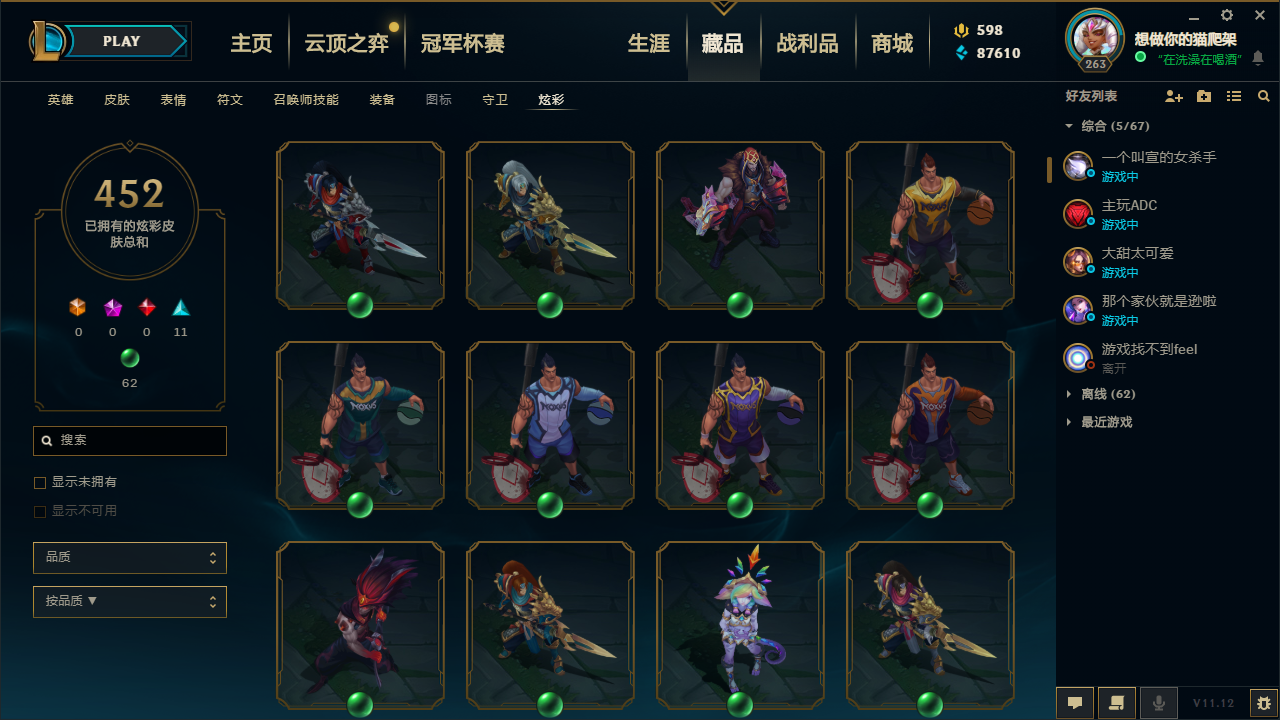The height and width of the screenshot is (720, 1280).
Task: Click the 搜索 search input field
Action: (x=130, y=441)
